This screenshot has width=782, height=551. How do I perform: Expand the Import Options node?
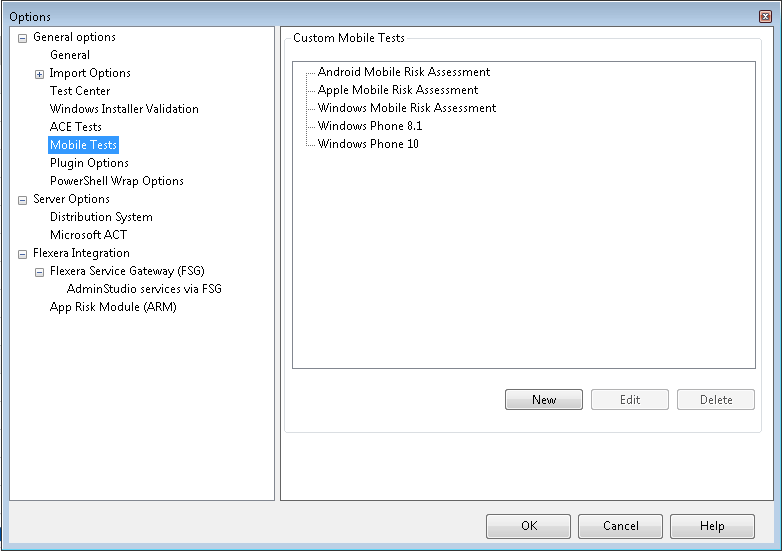40,74
